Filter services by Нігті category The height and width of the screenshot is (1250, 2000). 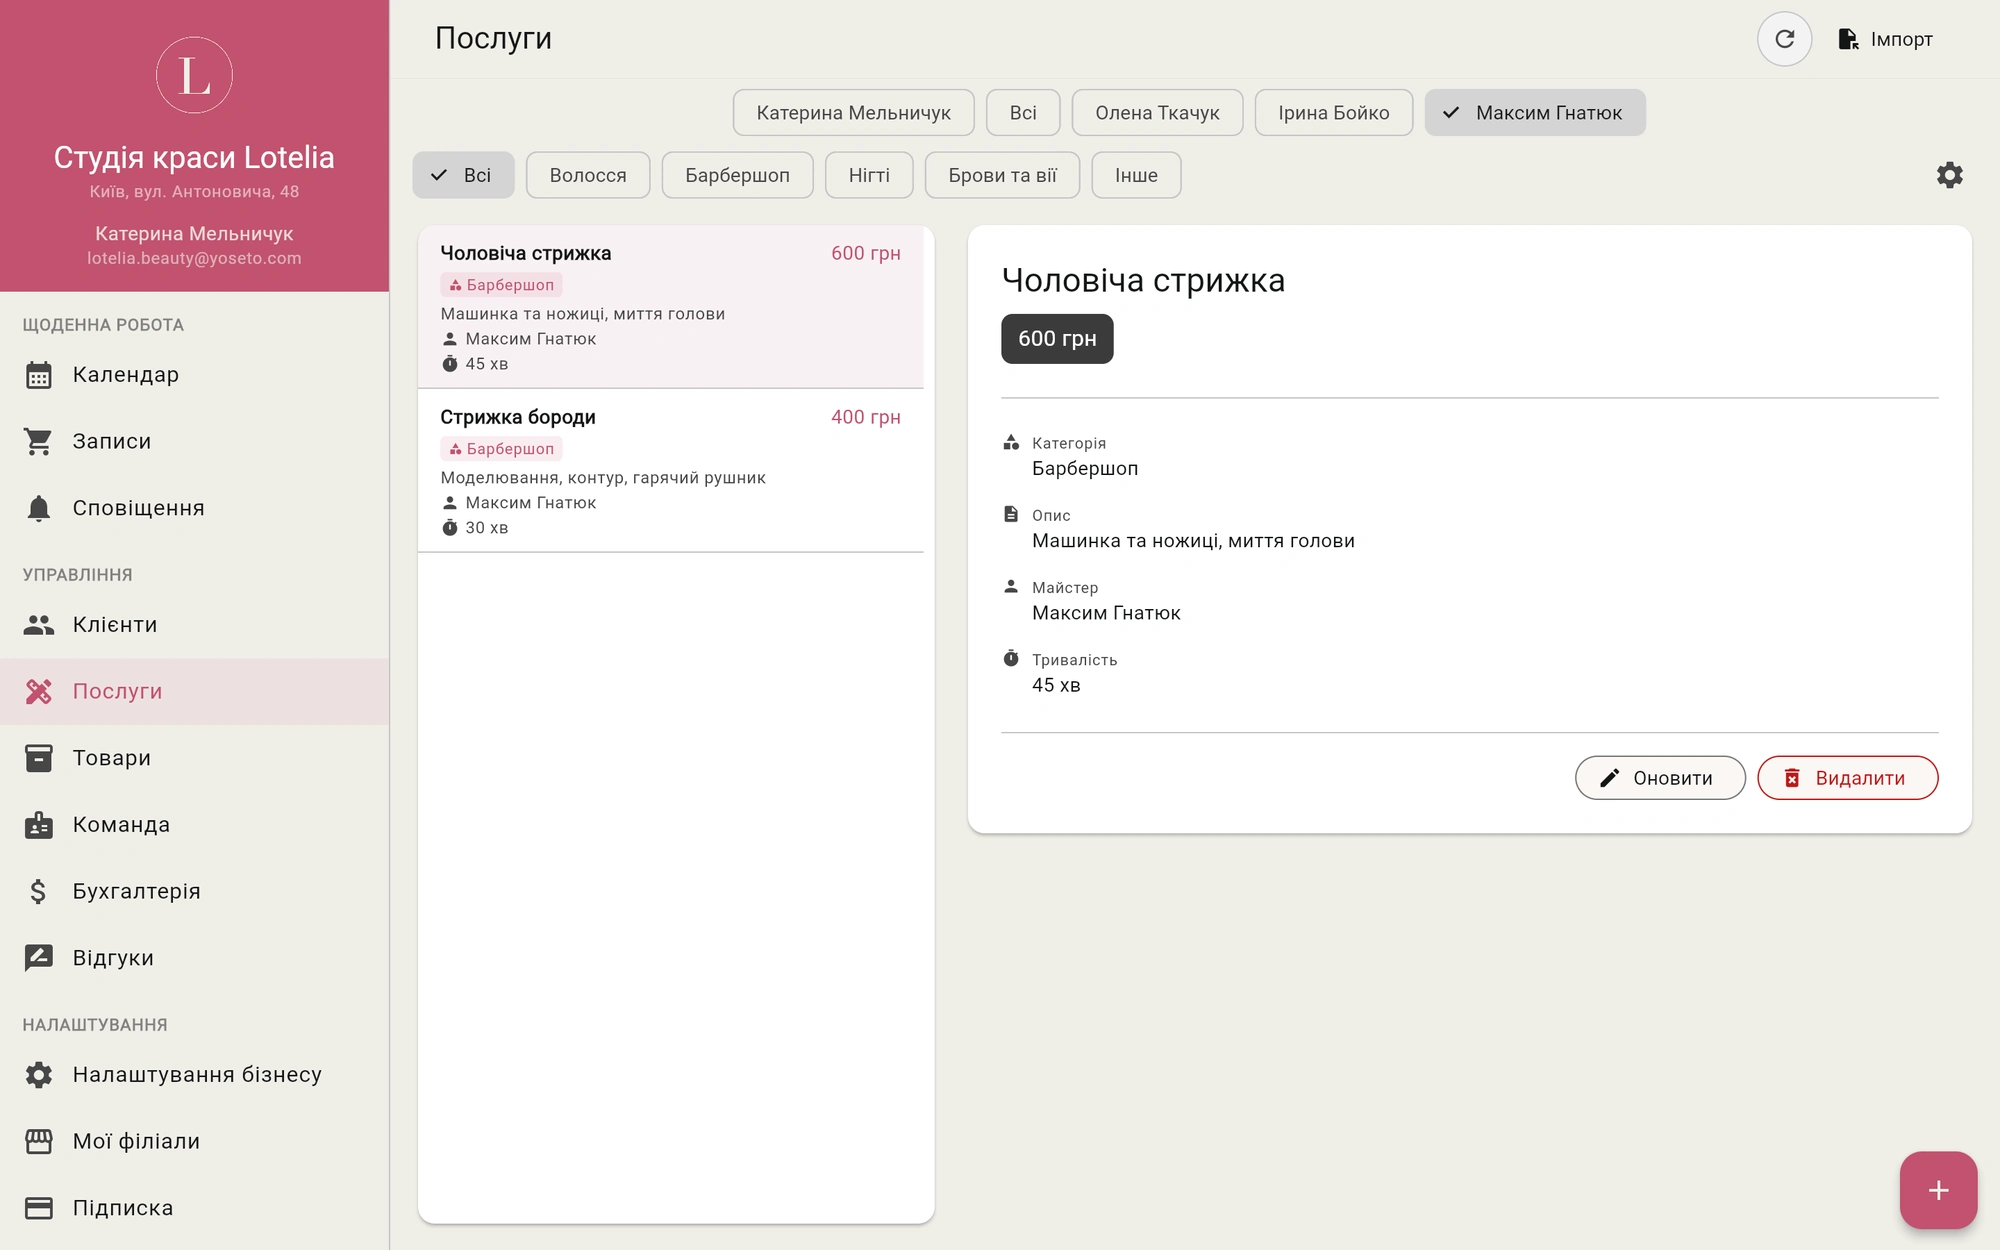point(869,175)
